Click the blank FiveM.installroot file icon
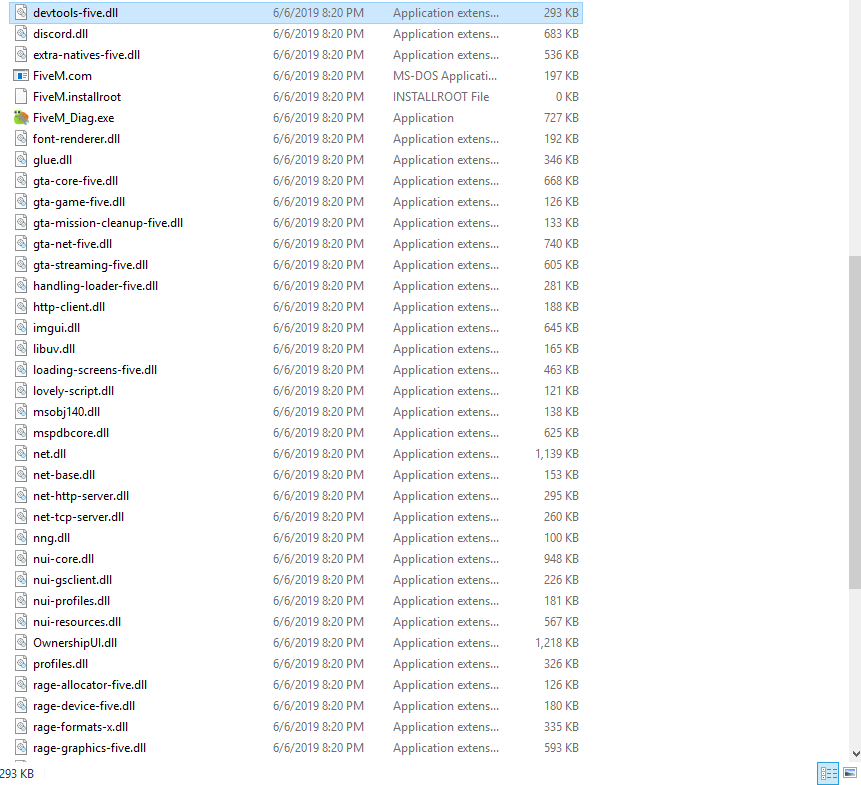 (21, 97)
